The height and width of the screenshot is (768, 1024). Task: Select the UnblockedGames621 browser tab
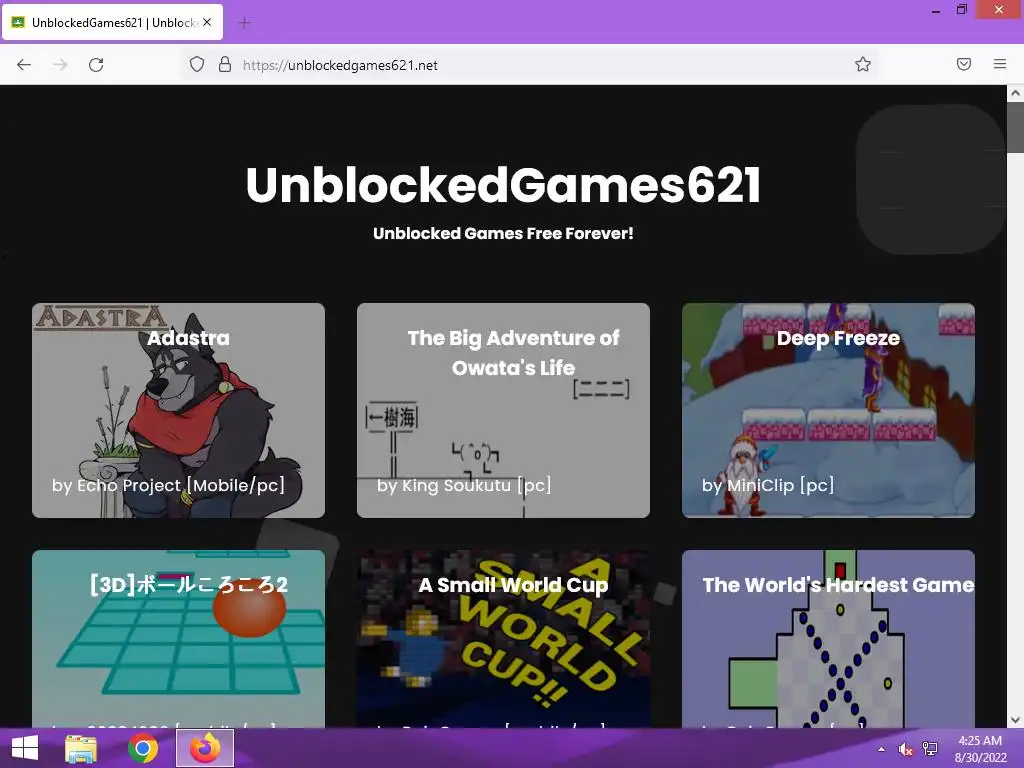click(113, 22)
